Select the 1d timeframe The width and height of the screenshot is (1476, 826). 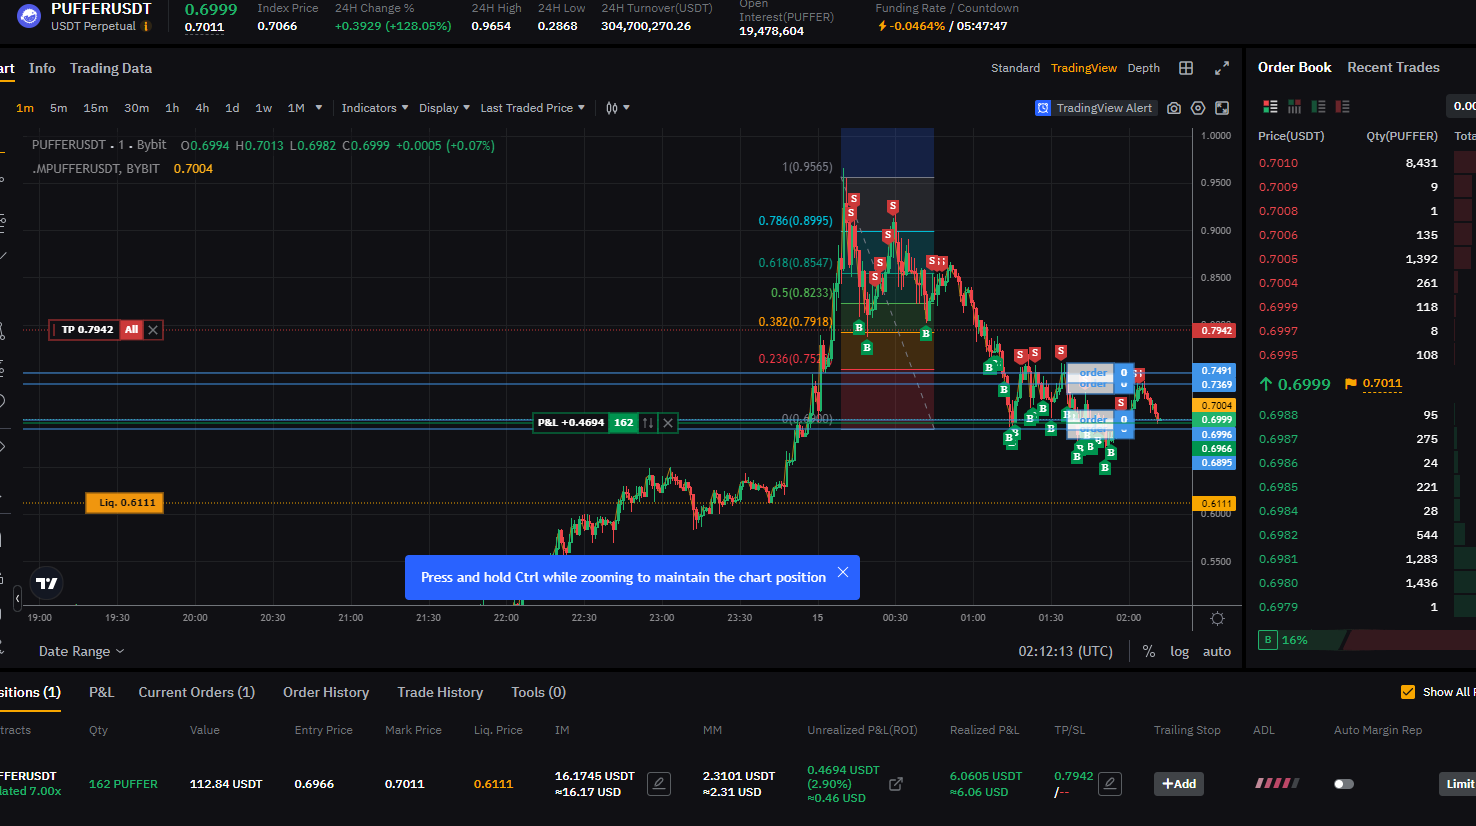point(232,108)
